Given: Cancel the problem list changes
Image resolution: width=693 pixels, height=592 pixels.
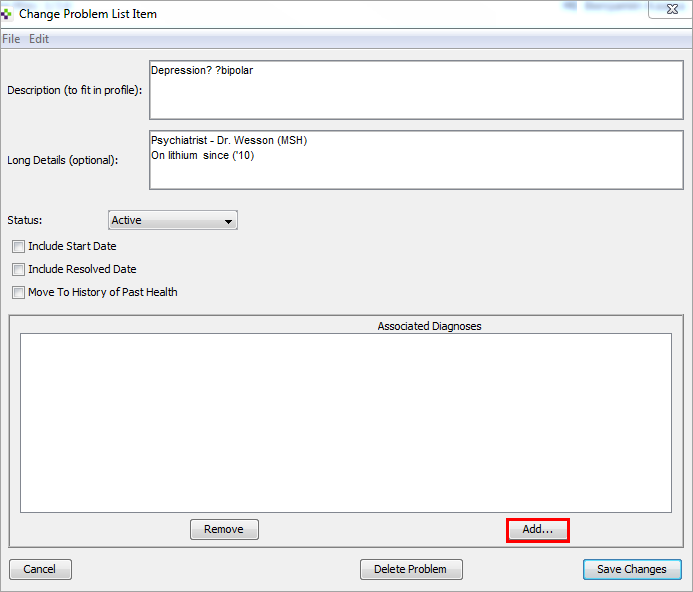Looking at the screenshot, I should tap(40, 569).
